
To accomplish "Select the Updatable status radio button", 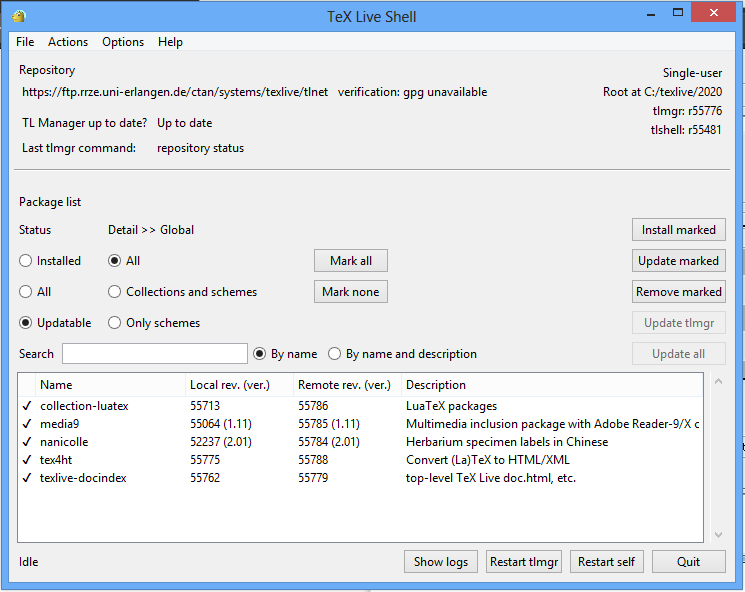I will click(x=25, y=323).
